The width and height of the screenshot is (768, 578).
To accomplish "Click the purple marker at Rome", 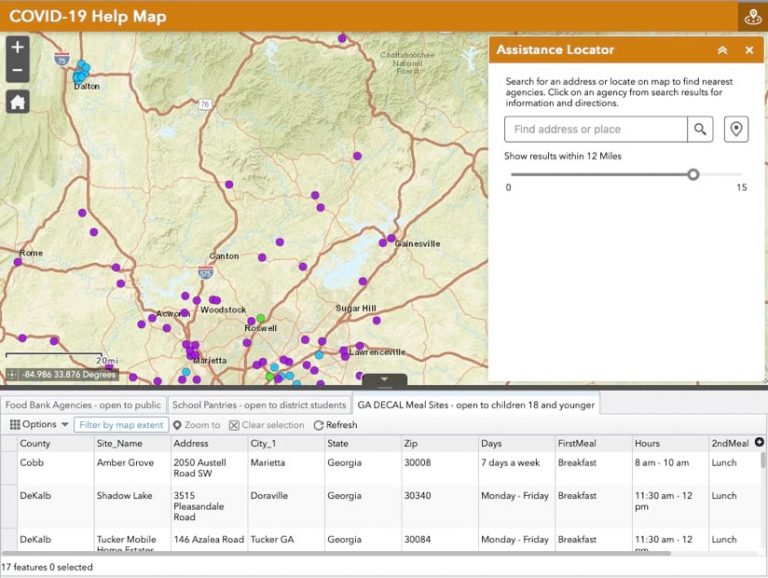I will (x=18, y=262).
